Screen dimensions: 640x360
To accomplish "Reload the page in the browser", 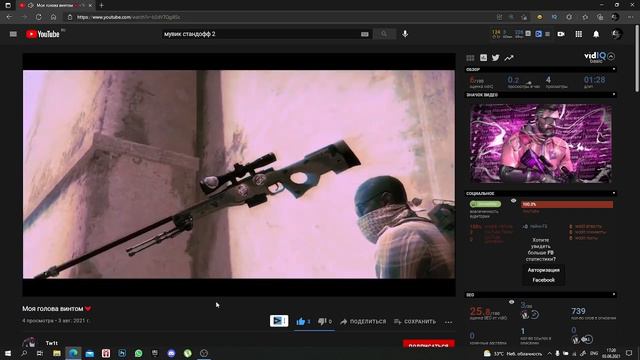I will [x=38, y=17].
